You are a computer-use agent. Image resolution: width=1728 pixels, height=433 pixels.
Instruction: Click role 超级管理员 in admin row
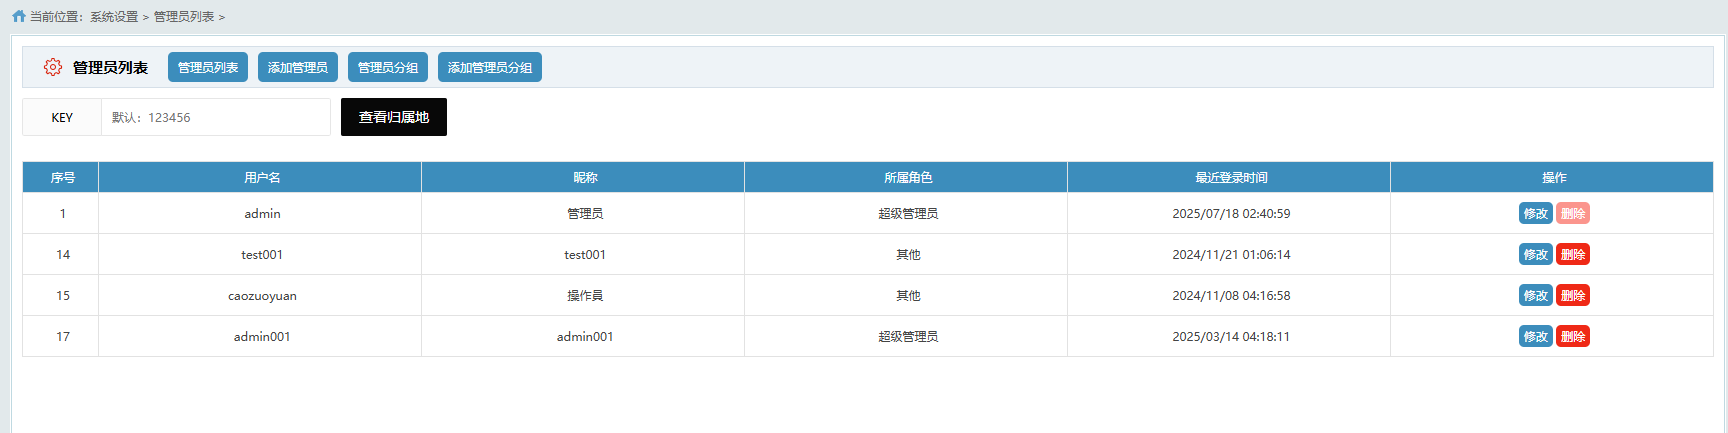pos(908,213)
